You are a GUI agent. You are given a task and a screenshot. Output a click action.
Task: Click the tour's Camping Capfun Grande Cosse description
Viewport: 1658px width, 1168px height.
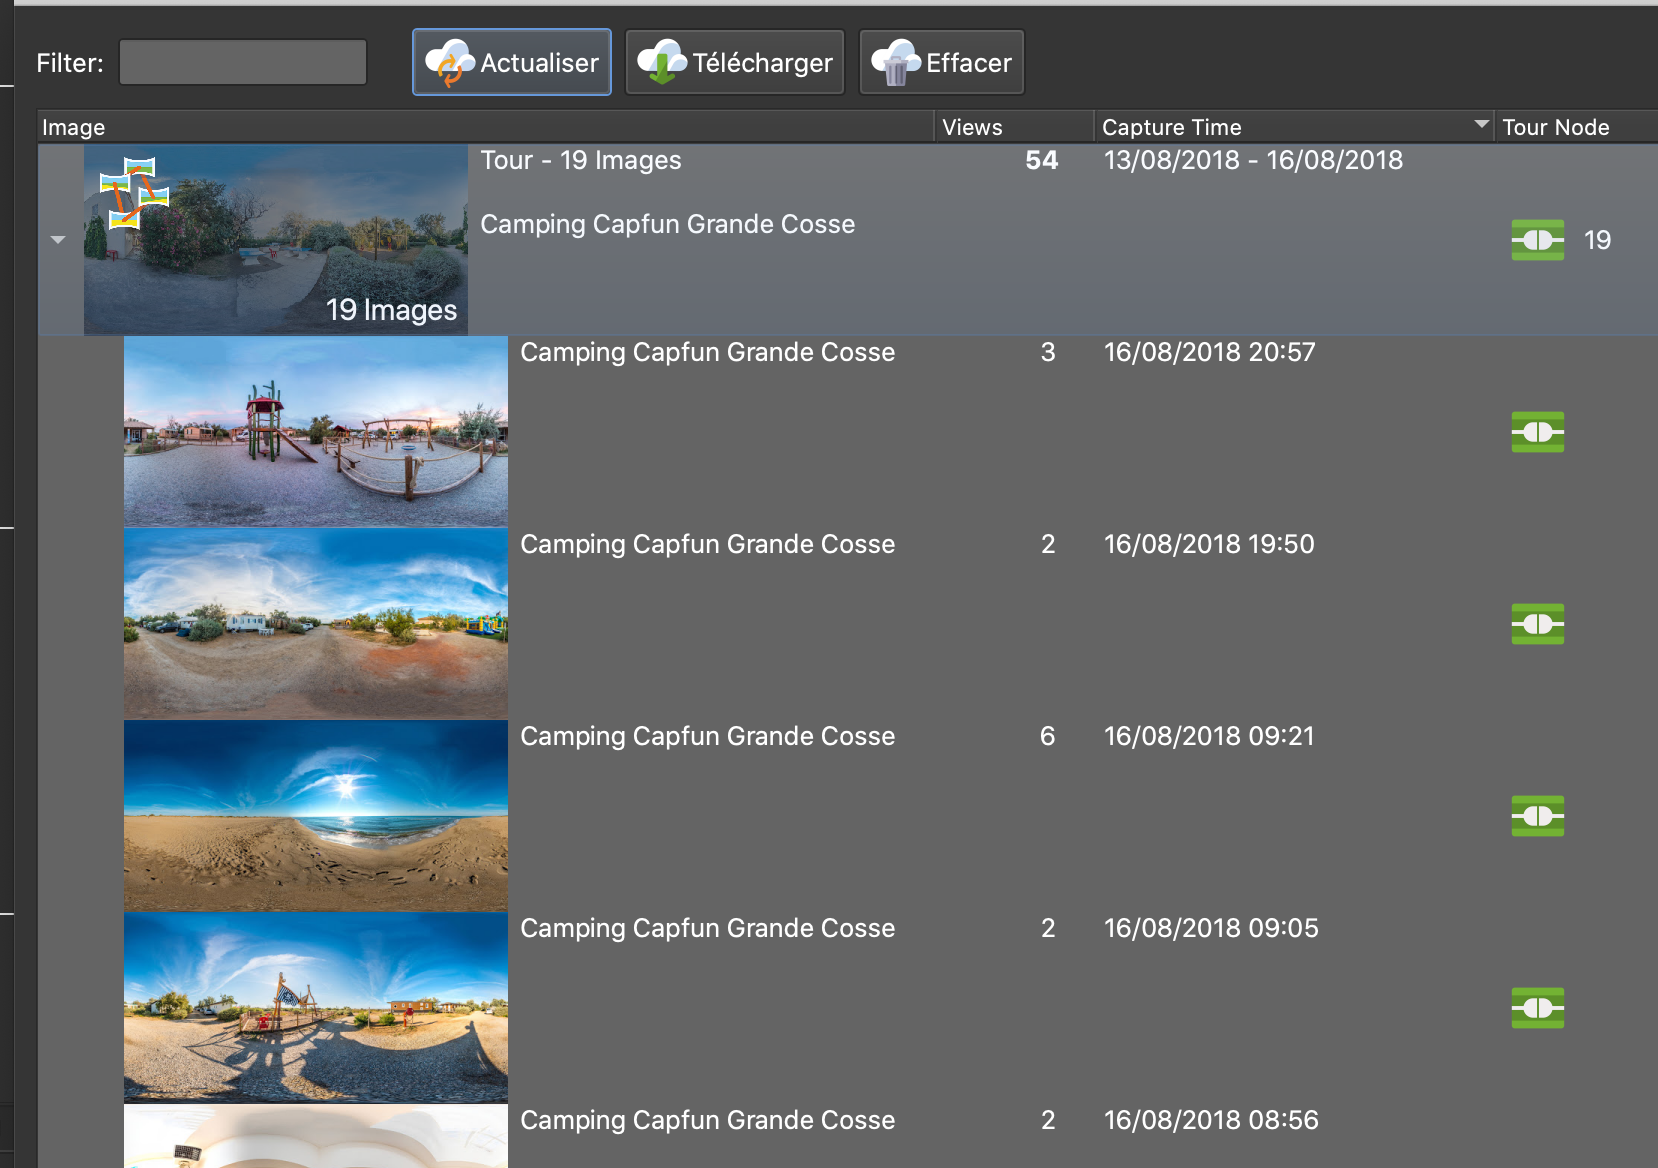point(668,224)
